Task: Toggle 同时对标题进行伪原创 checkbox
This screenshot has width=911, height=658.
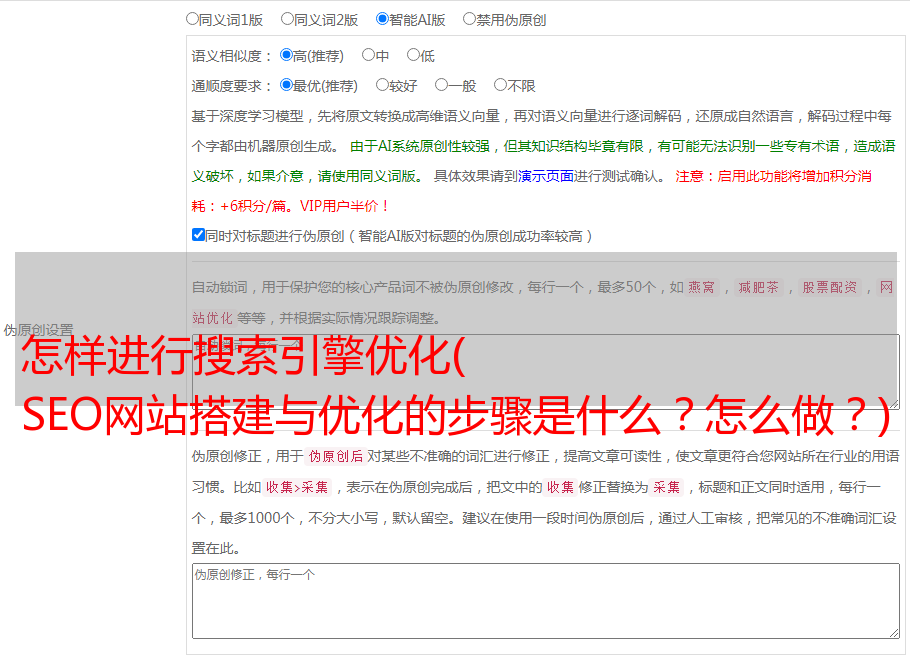Action: tap(198, 235)
